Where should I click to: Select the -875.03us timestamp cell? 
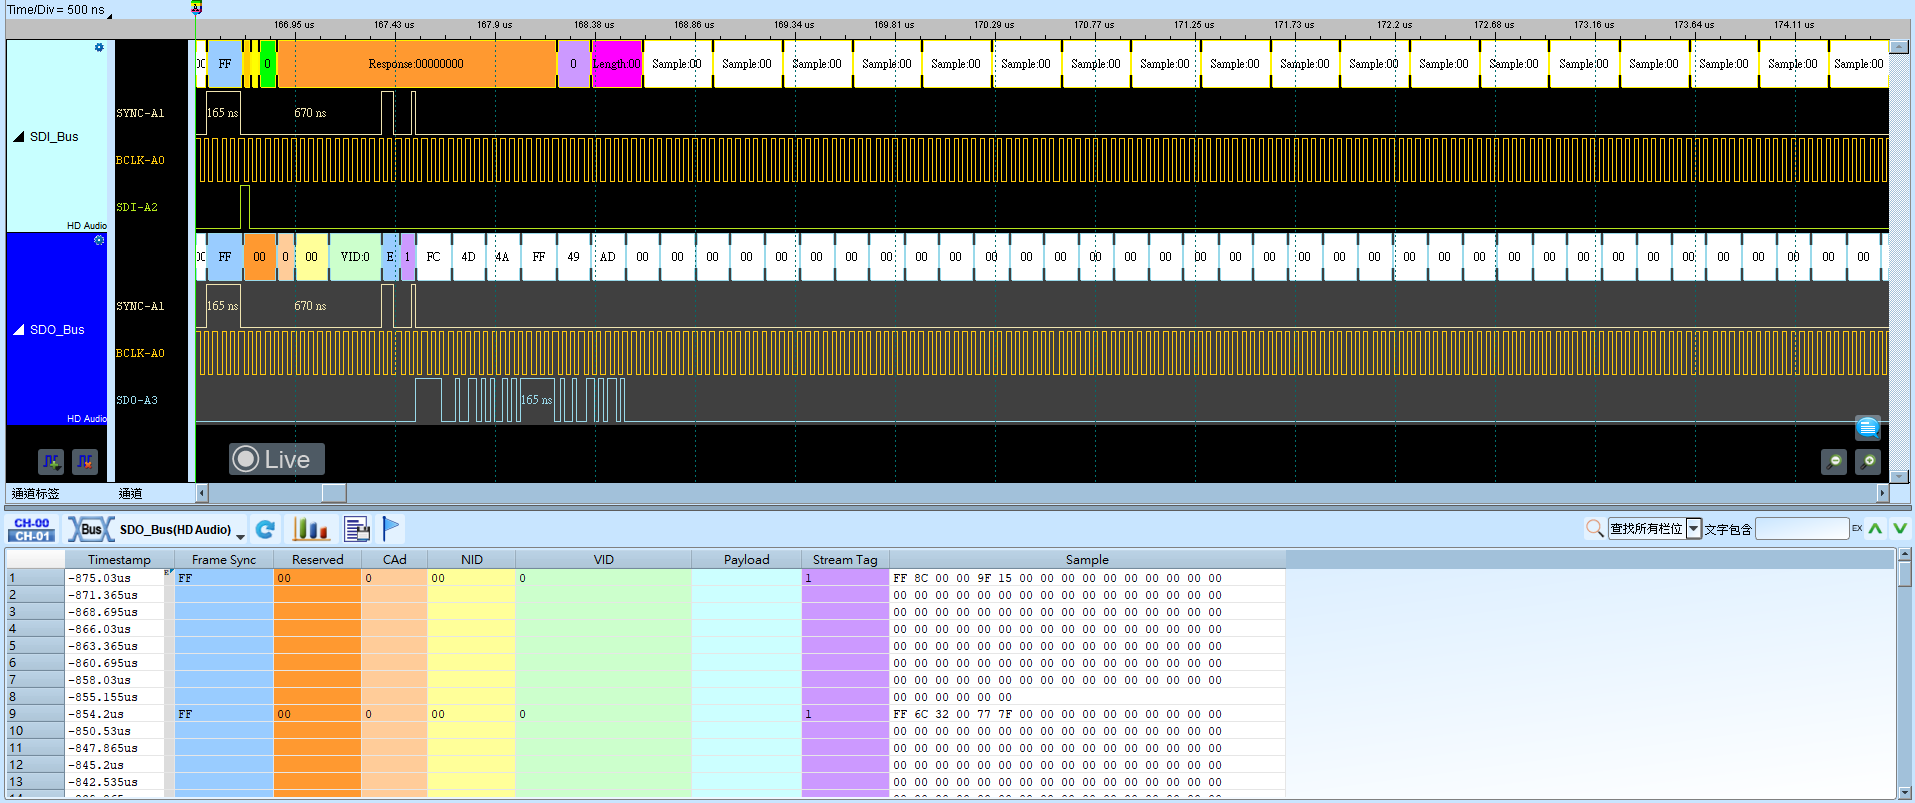(x=115, y=578)
